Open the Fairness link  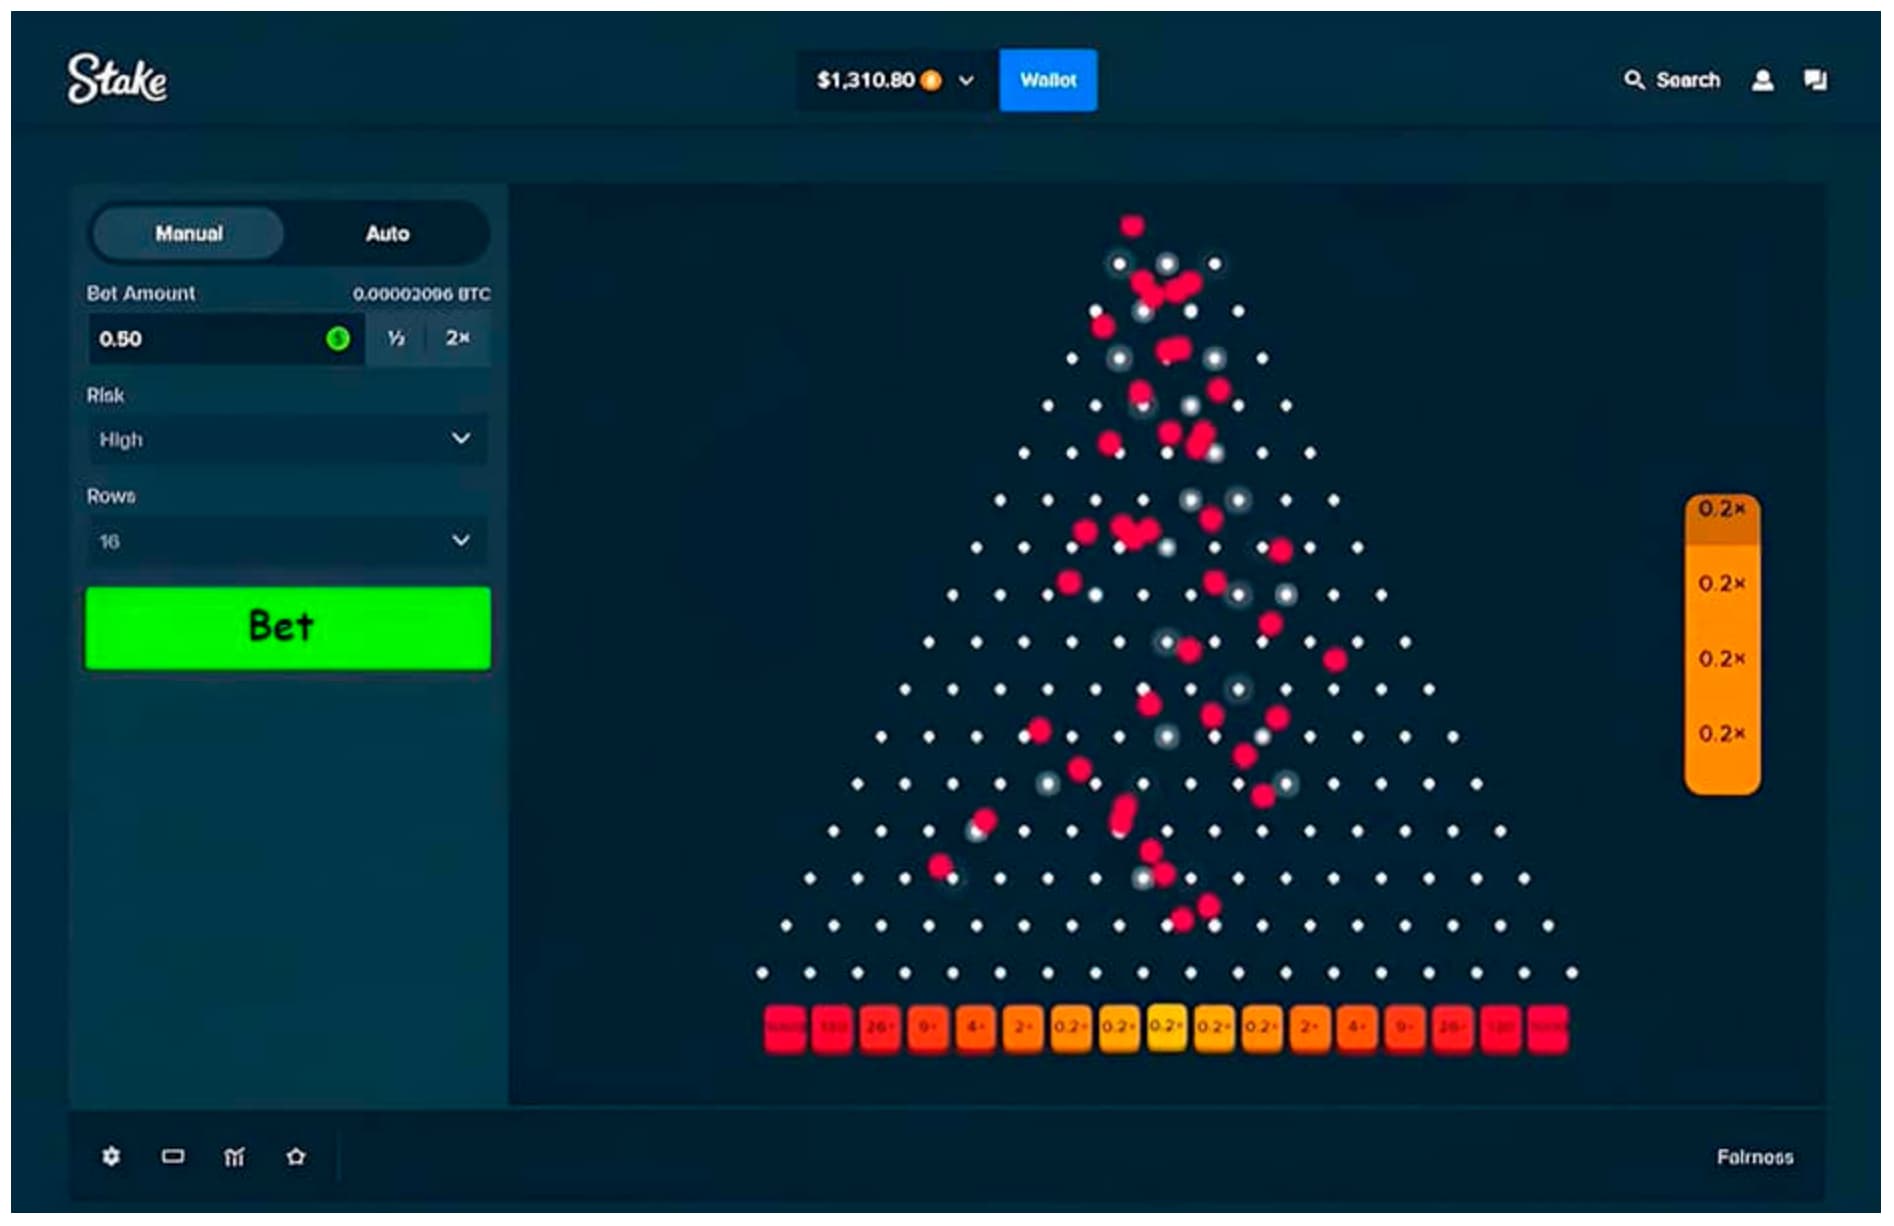[x=1754, y=1157]
